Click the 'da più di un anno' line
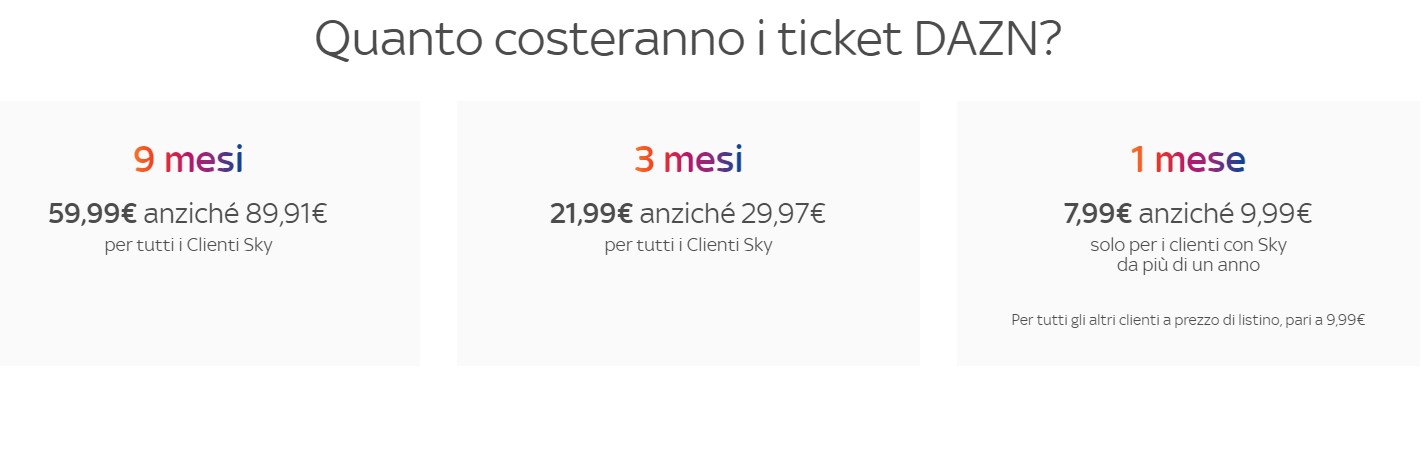1426x456 pixels. [1188, 266]
